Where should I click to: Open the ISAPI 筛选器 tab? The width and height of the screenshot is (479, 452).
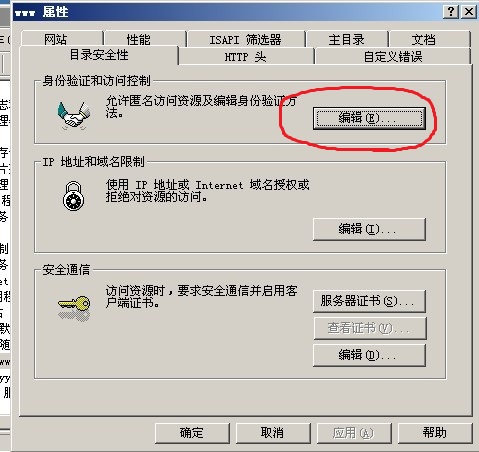pyautogui.click(x=246, y=39)
